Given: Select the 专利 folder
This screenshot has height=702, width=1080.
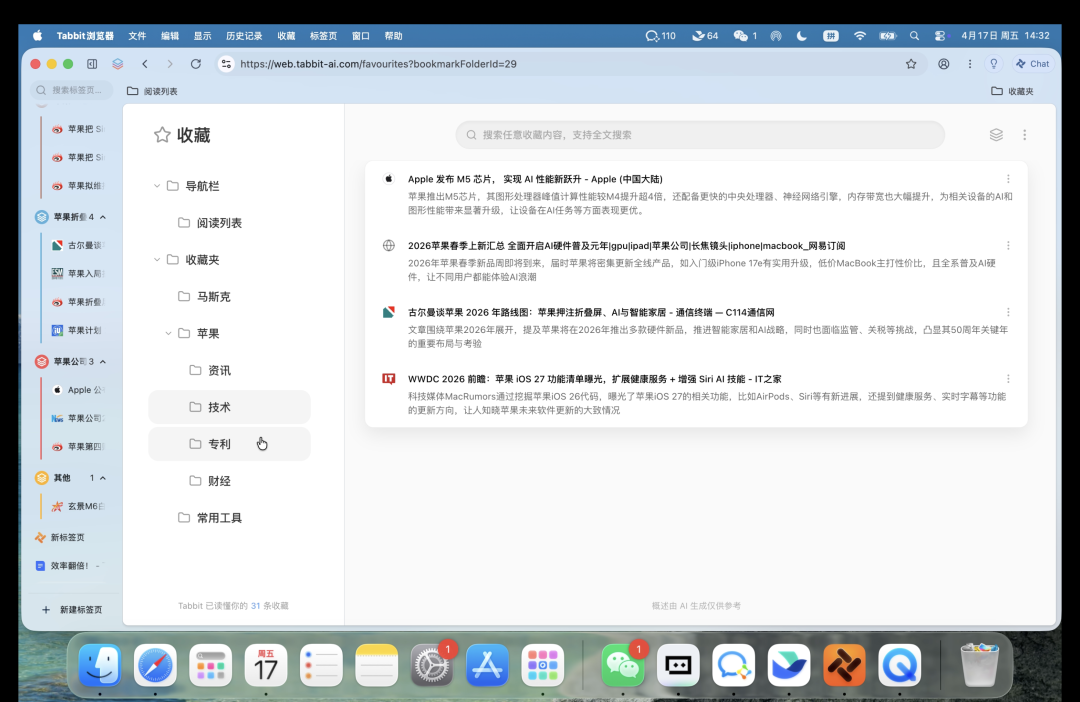Looking at the screenshot, I should coord(229,444).
